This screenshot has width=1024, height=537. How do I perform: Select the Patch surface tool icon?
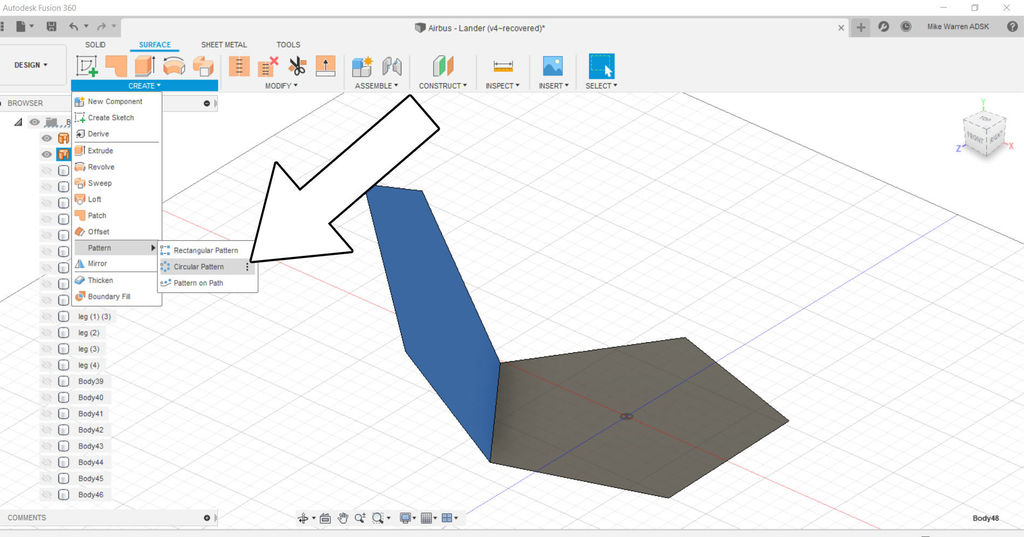[x=116, y=66]
